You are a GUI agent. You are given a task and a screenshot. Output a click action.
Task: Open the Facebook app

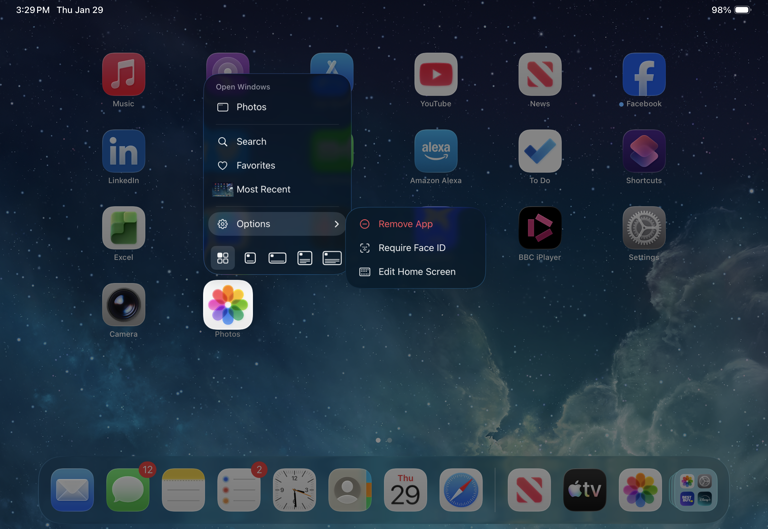click(644, 74)
